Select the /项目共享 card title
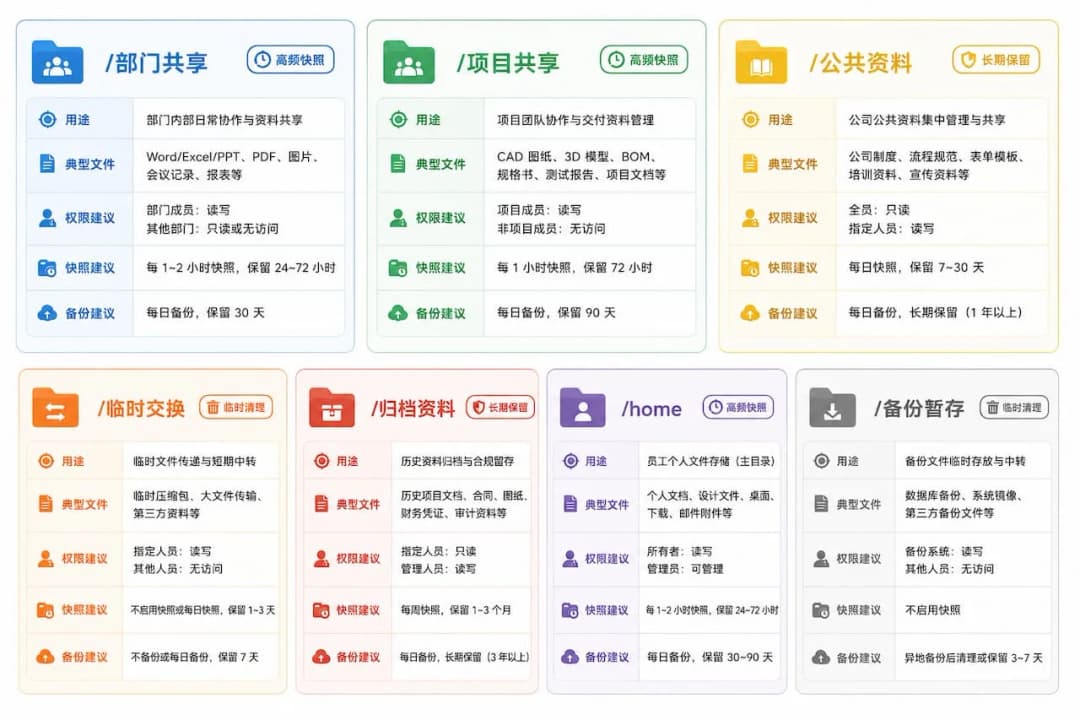 click(x=508, y=63)
